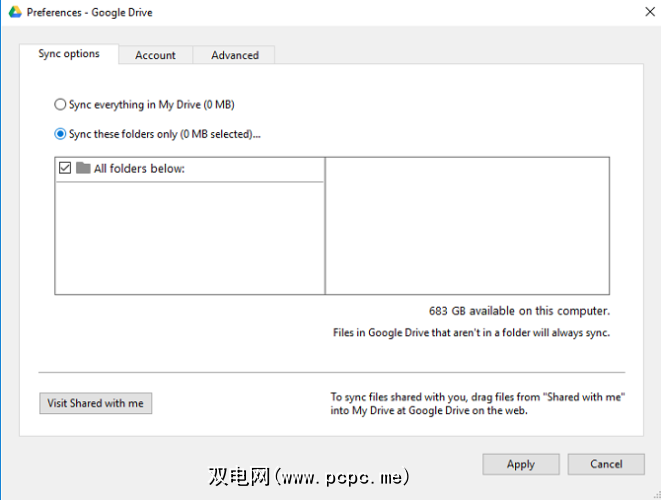Click the folder icon beside All folders below
661x500 pixels.
83,168
